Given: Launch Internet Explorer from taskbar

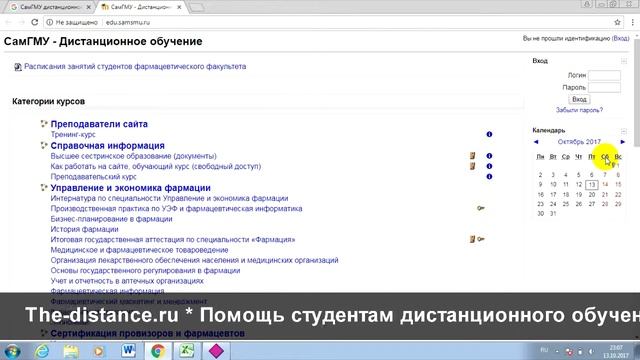Looking at the screenshot, I should (x=42, y=351).
